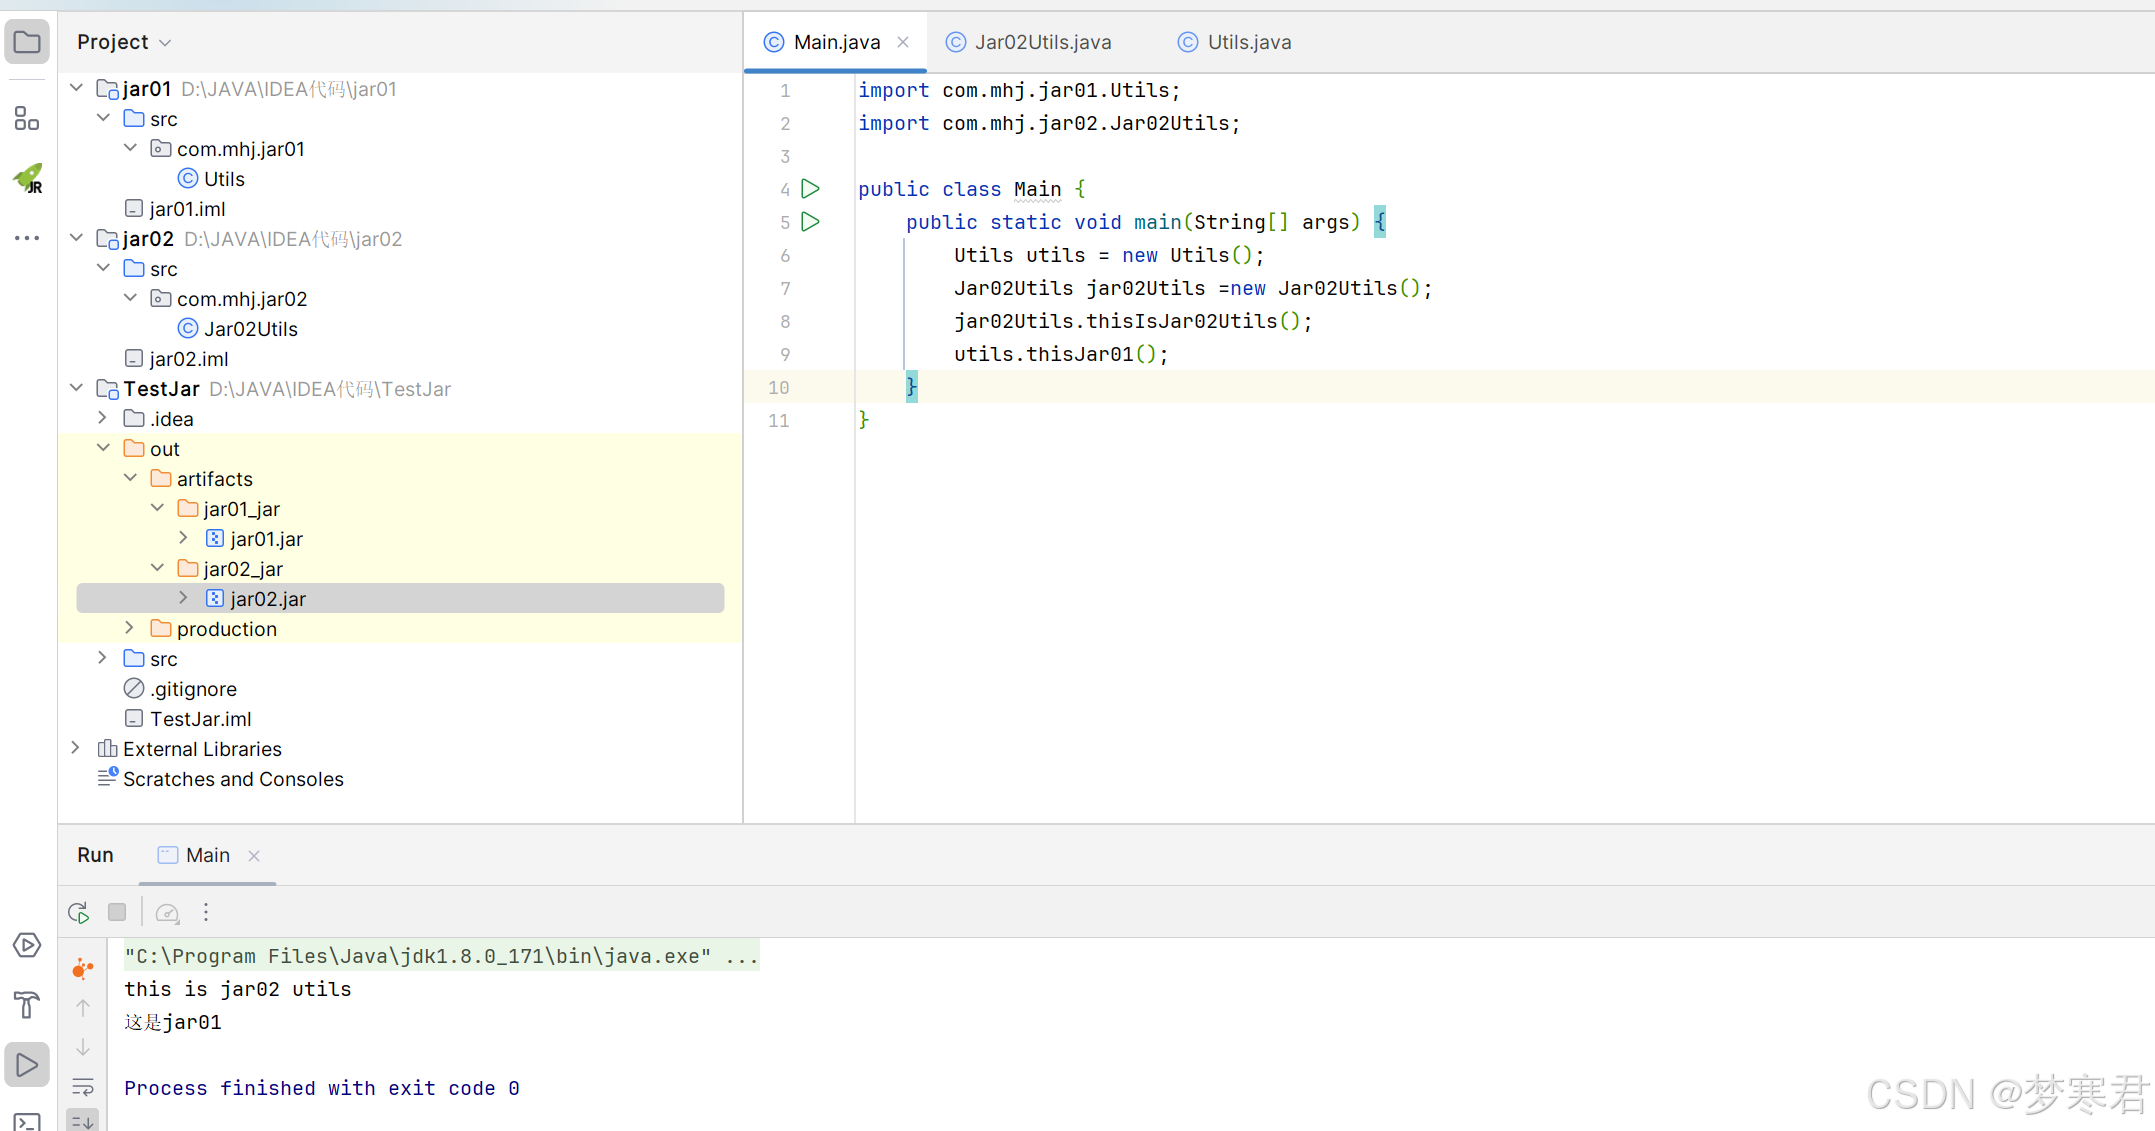2155x1131 pixels.
Task: Close the Main run tab
Action: [x=254, y=855]
